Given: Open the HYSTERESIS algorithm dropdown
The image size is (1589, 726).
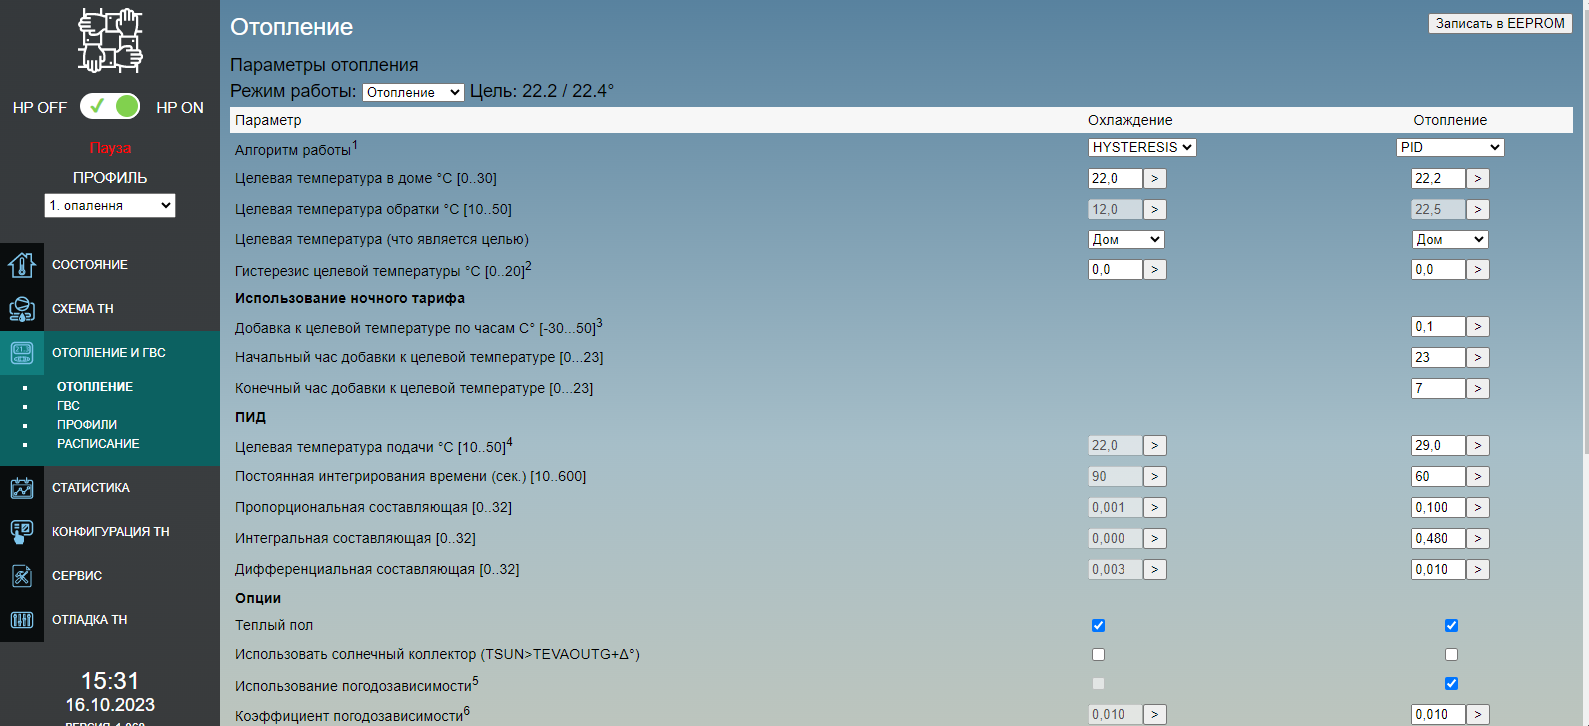Looking at the screenshot, I should pos(1142,147).
